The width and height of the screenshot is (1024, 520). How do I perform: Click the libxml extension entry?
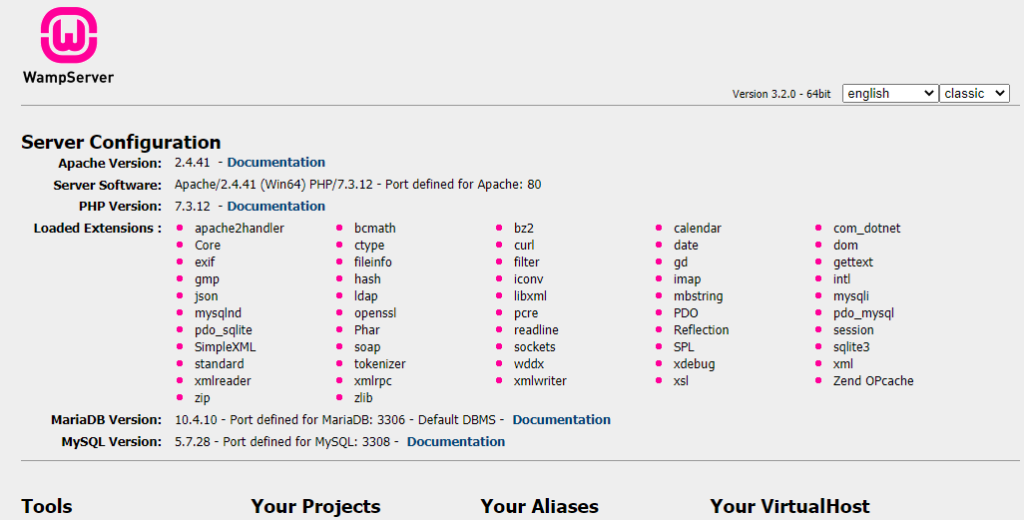click(x=530, y=296)
